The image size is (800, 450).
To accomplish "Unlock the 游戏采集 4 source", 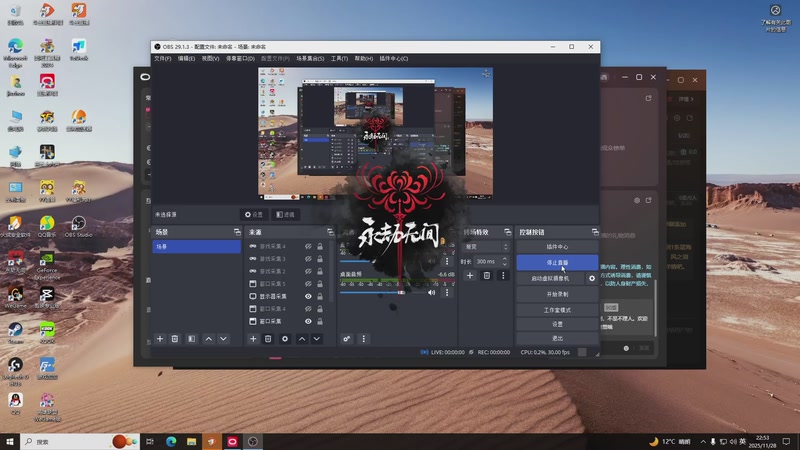I will click(x=320, y=246).
